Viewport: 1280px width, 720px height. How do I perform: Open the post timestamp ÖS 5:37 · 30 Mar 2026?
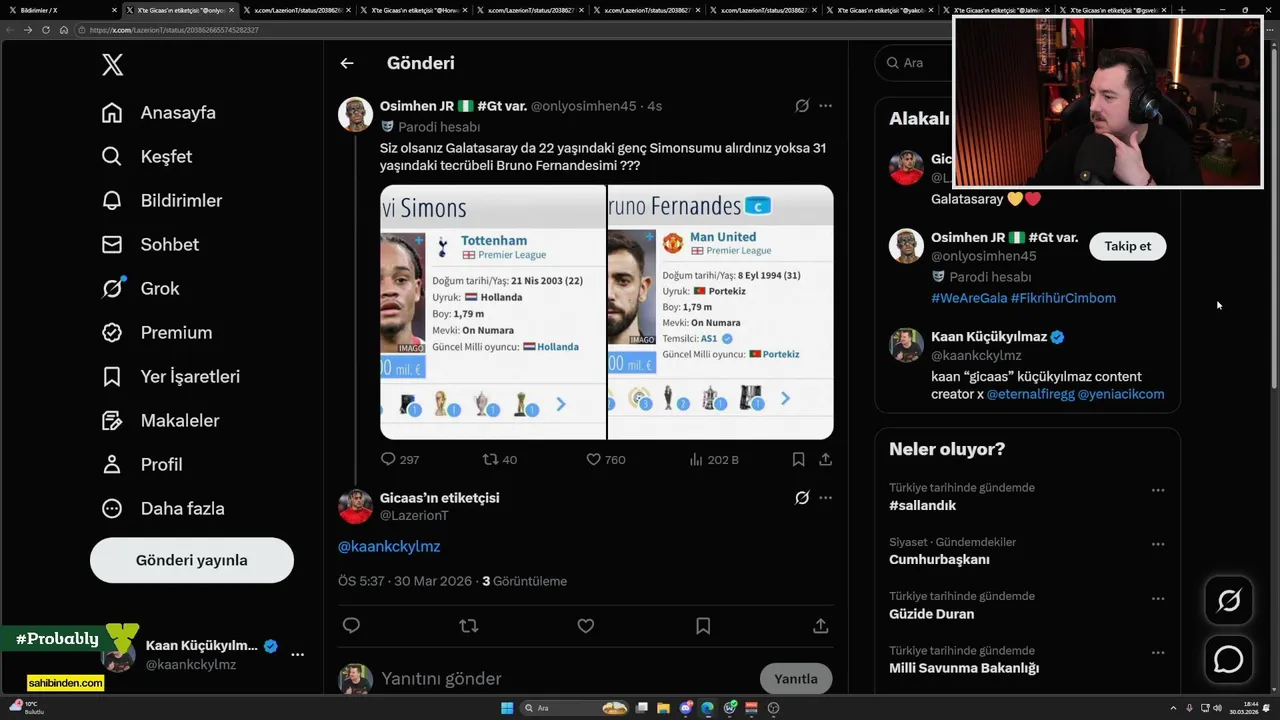[x=405, y=581]
